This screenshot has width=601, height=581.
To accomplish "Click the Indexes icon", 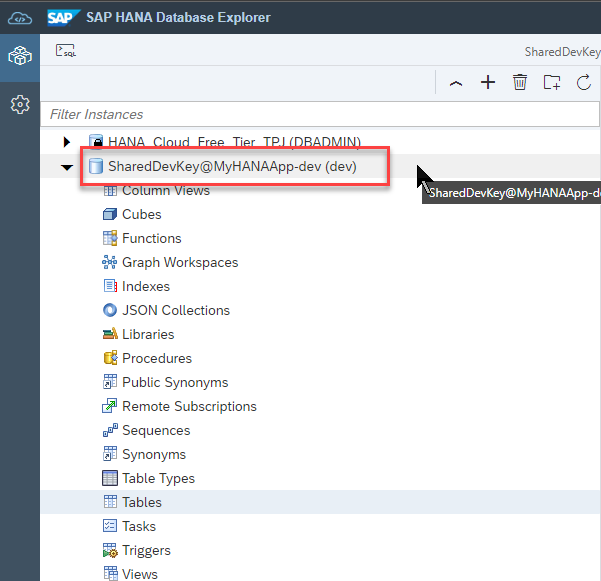I will [110, 286].
